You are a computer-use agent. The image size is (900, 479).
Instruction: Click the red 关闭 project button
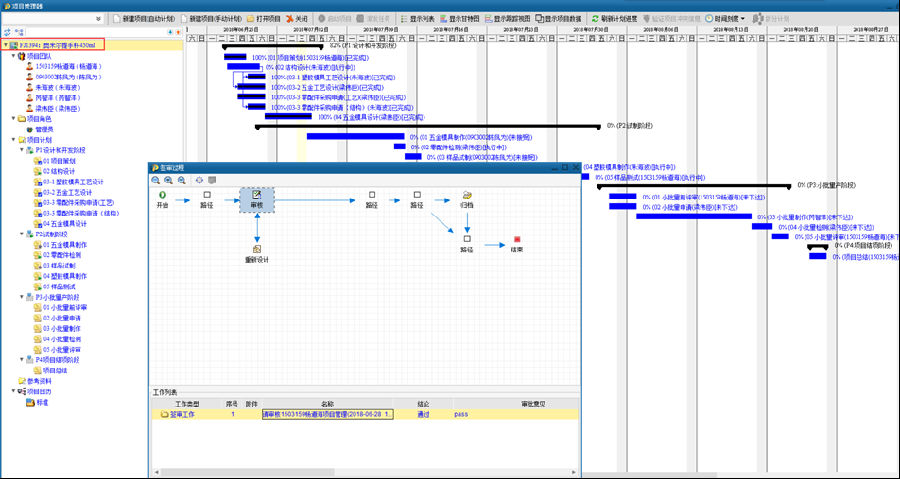[x=294, y=19]
